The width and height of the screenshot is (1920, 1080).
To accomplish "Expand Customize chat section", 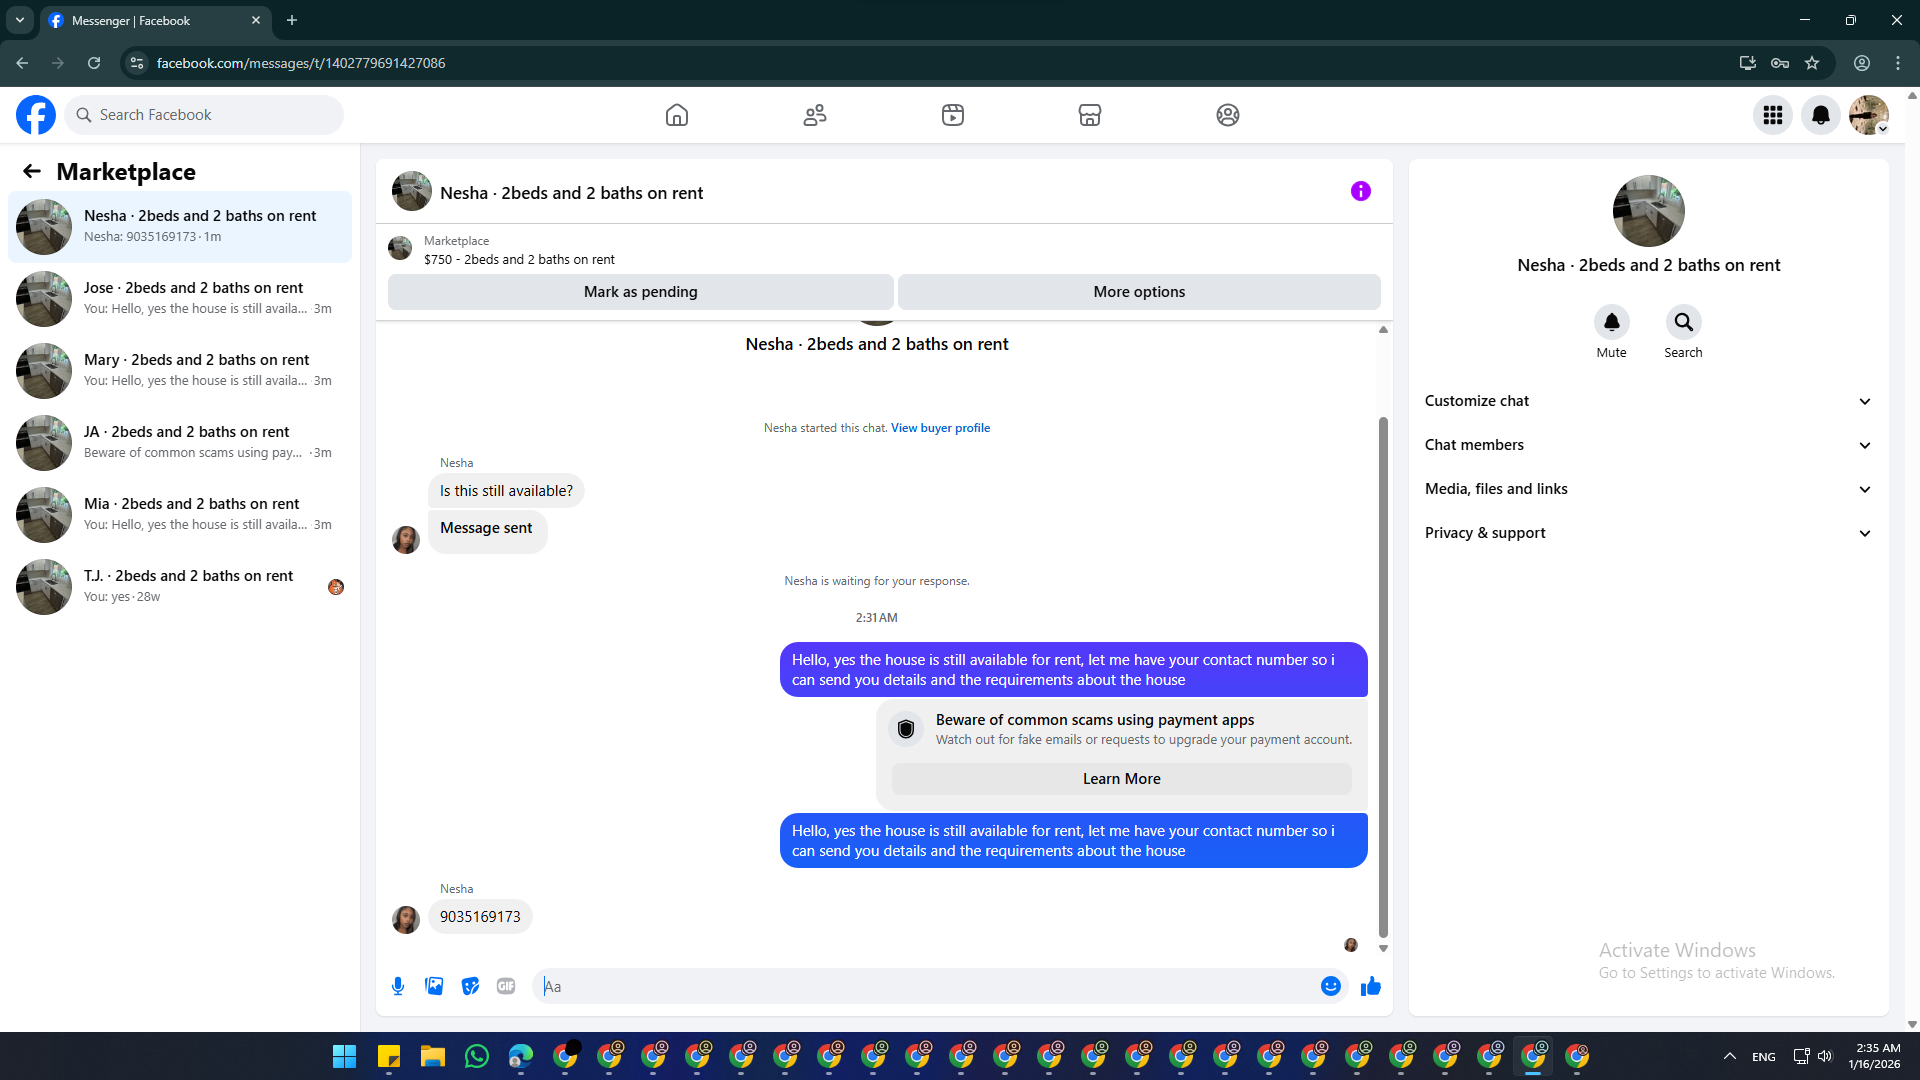I will [x=1648, y=401].
